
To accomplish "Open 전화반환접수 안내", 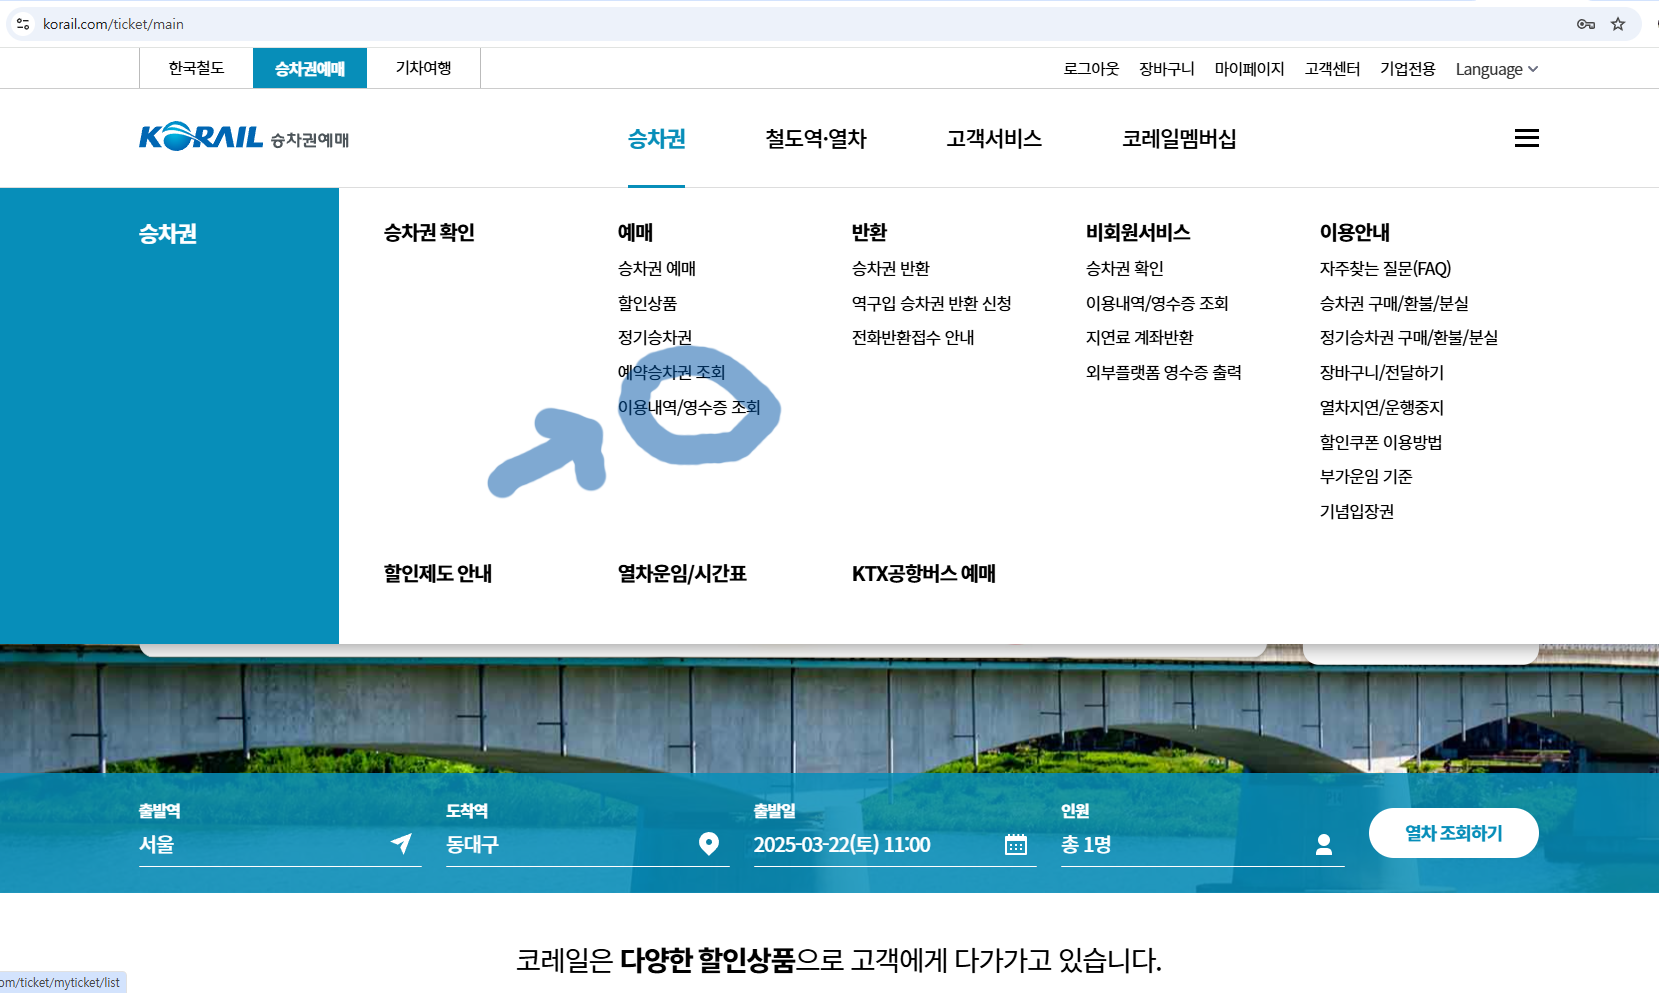I will coord(913,337).
